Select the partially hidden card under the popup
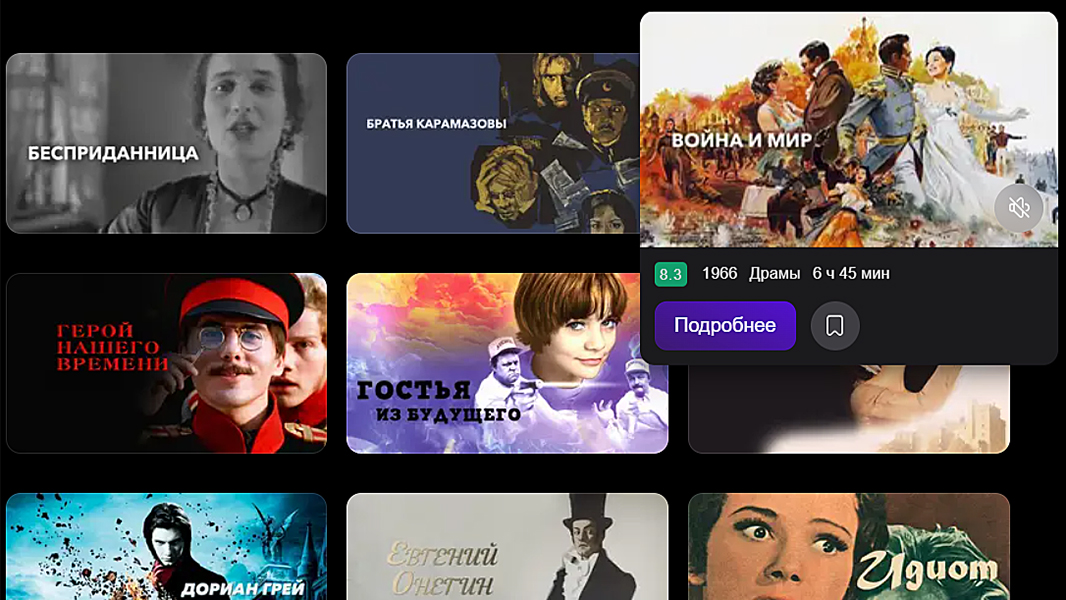 (849, 409)
